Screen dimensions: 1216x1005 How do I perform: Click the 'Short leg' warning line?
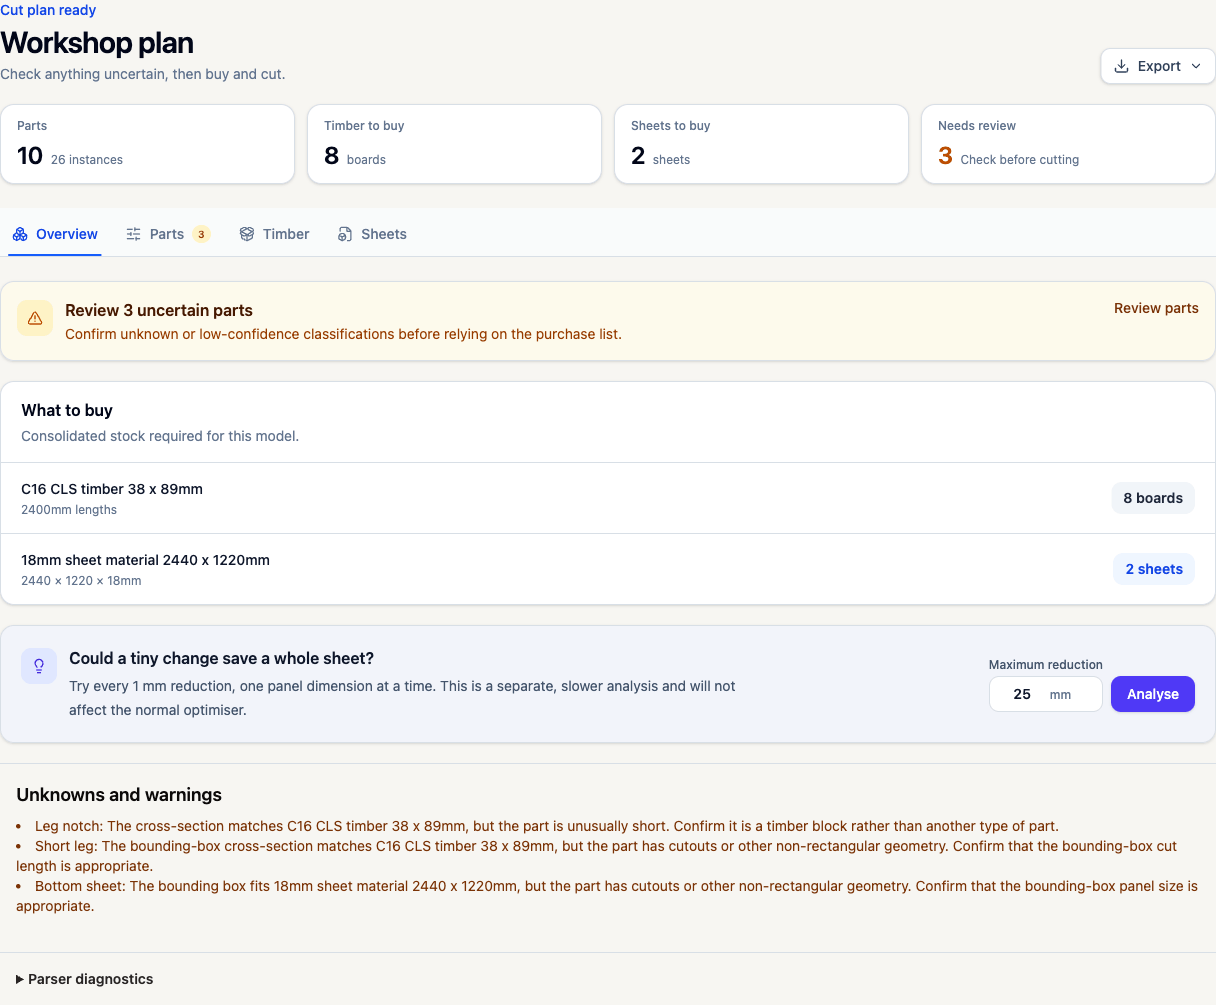coord(596,856)
